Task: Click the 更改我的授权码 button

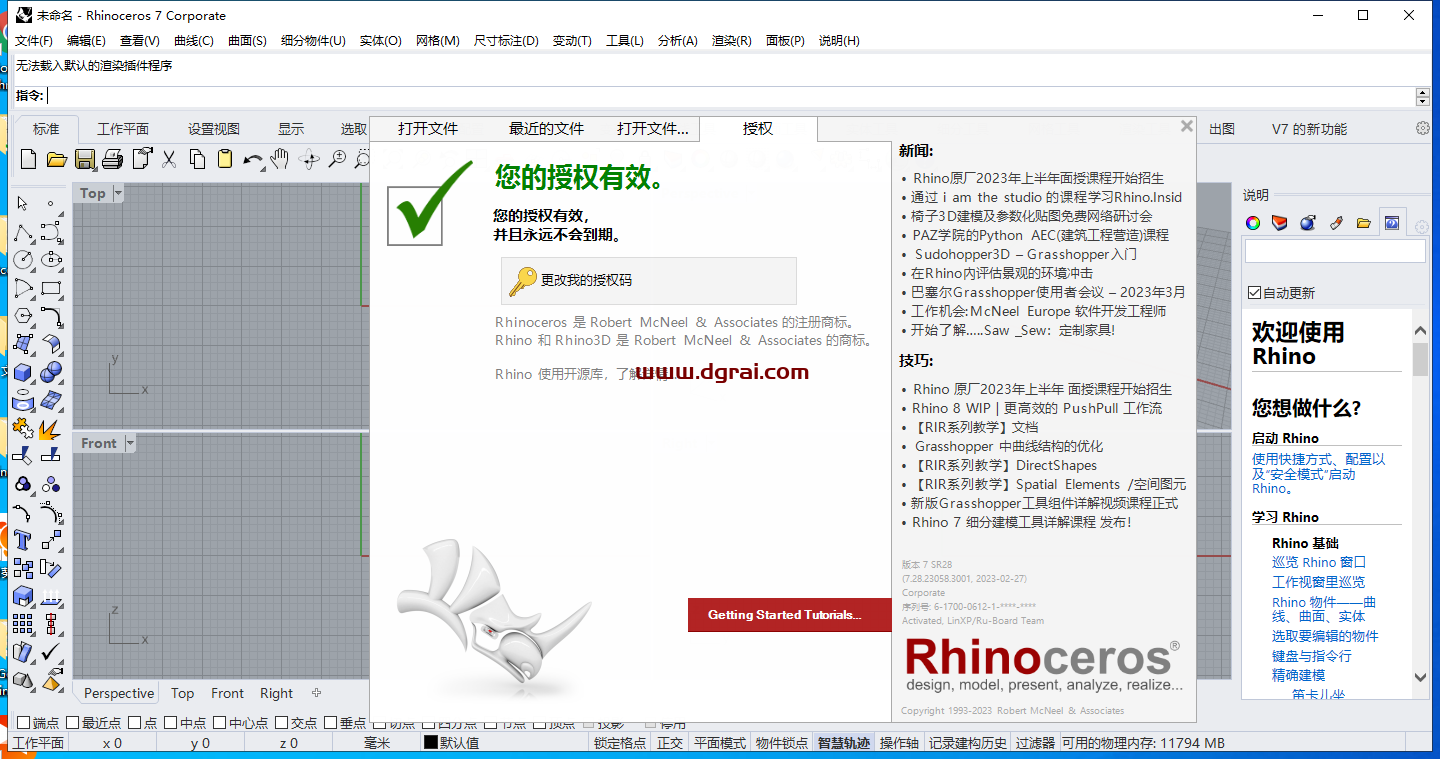Action: (648, 281)
